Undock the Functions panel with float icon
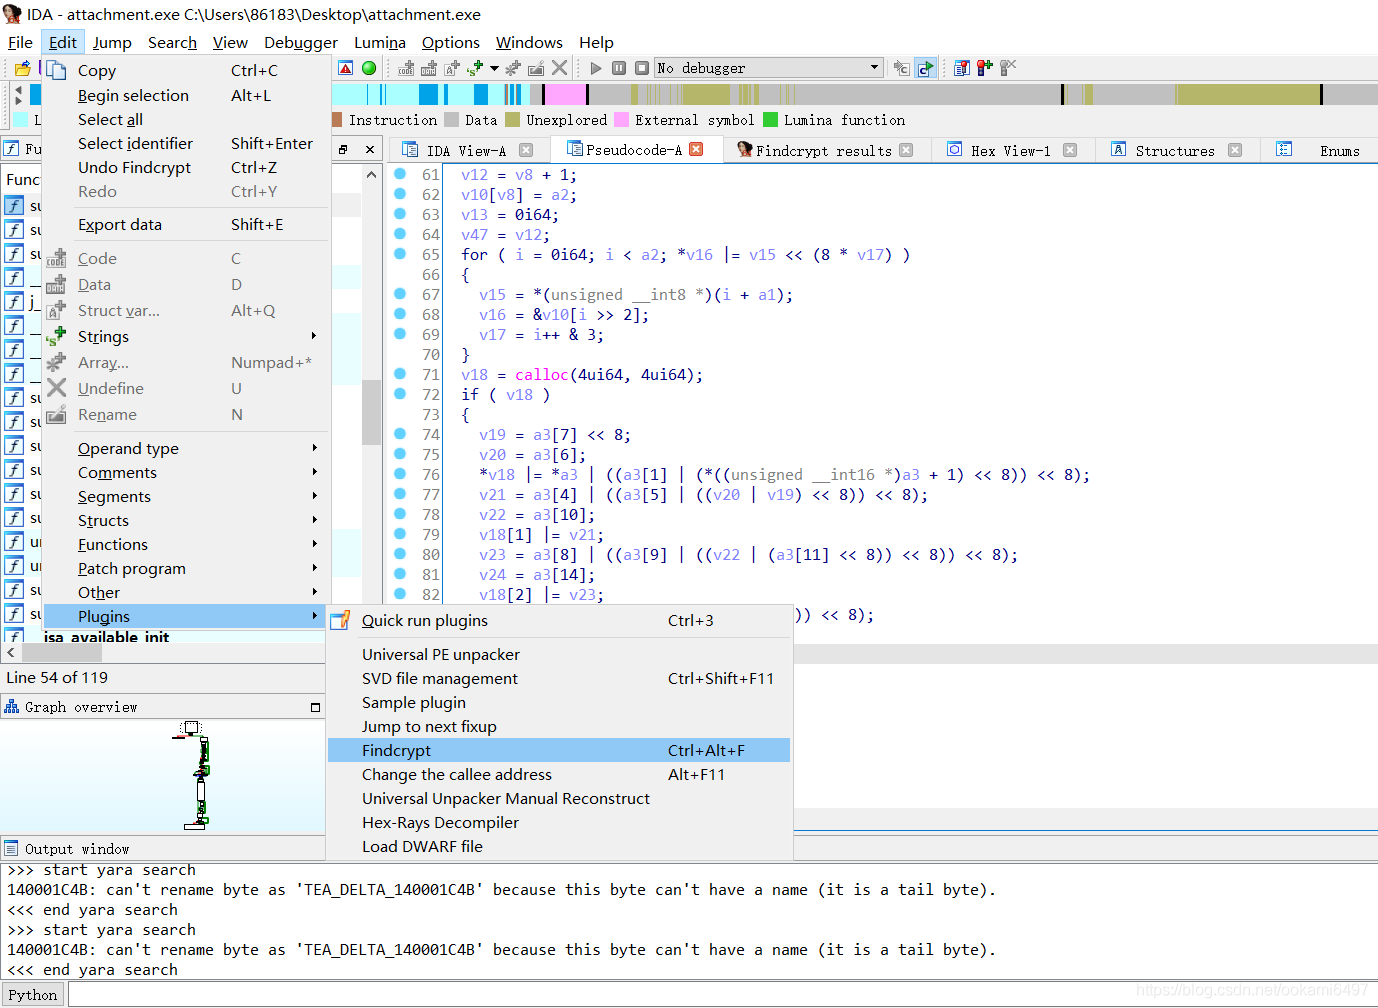 click(343, 149)
